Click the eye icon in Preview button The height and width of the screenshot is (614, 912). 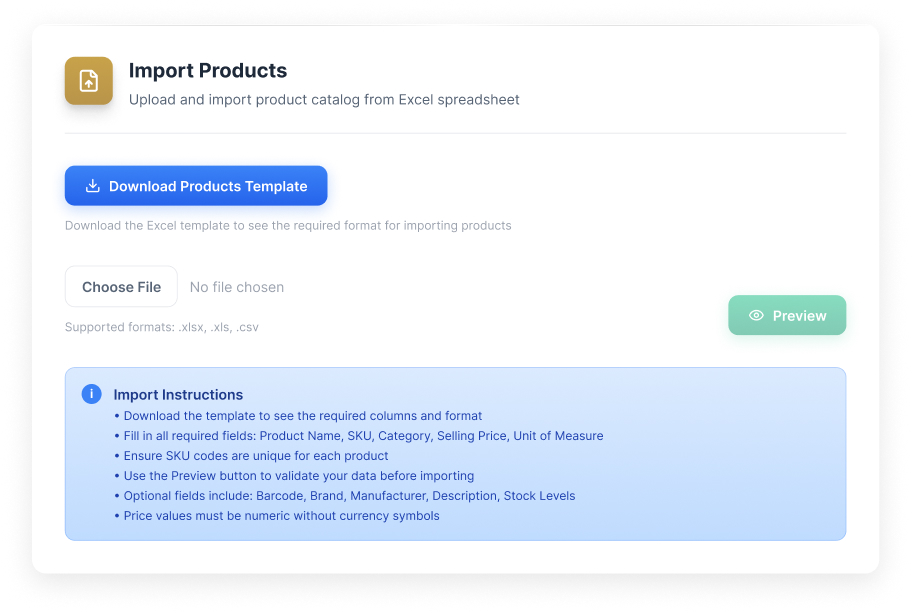coord(756,315)
